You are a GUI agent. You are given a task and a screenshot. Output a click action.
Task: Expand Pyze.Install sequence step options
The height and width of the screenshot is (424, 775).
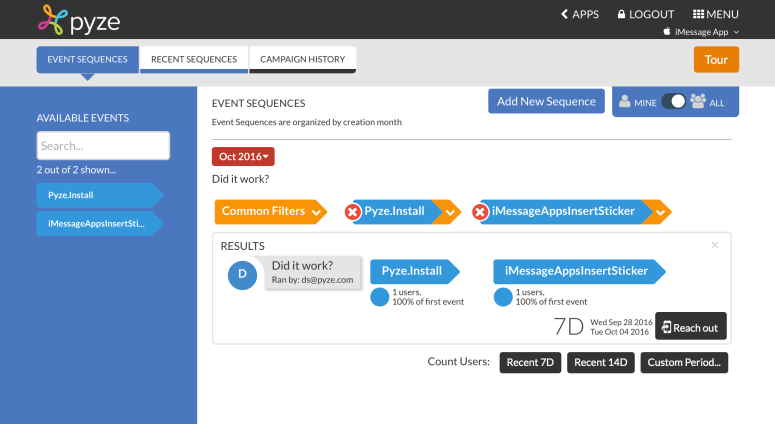click(x=450, y=212)
